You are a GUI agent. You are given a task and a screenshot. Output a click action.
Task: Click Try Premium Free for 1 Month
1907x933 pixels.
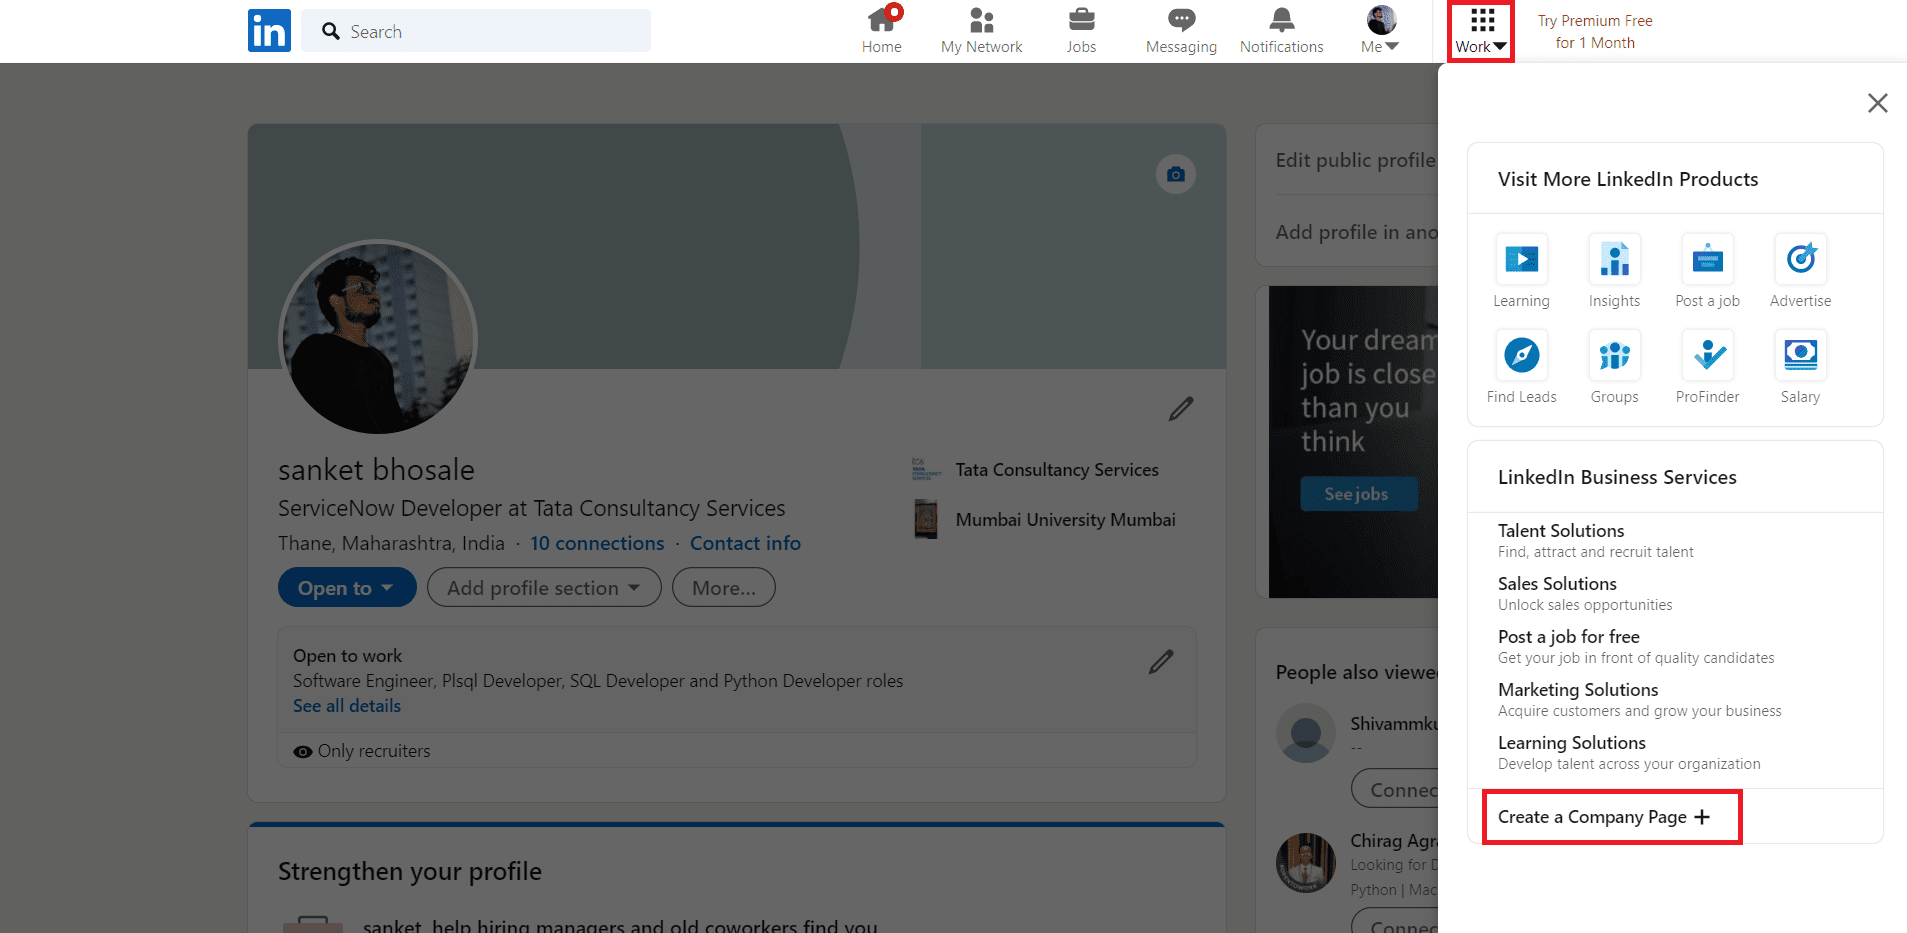point(1595,32)
